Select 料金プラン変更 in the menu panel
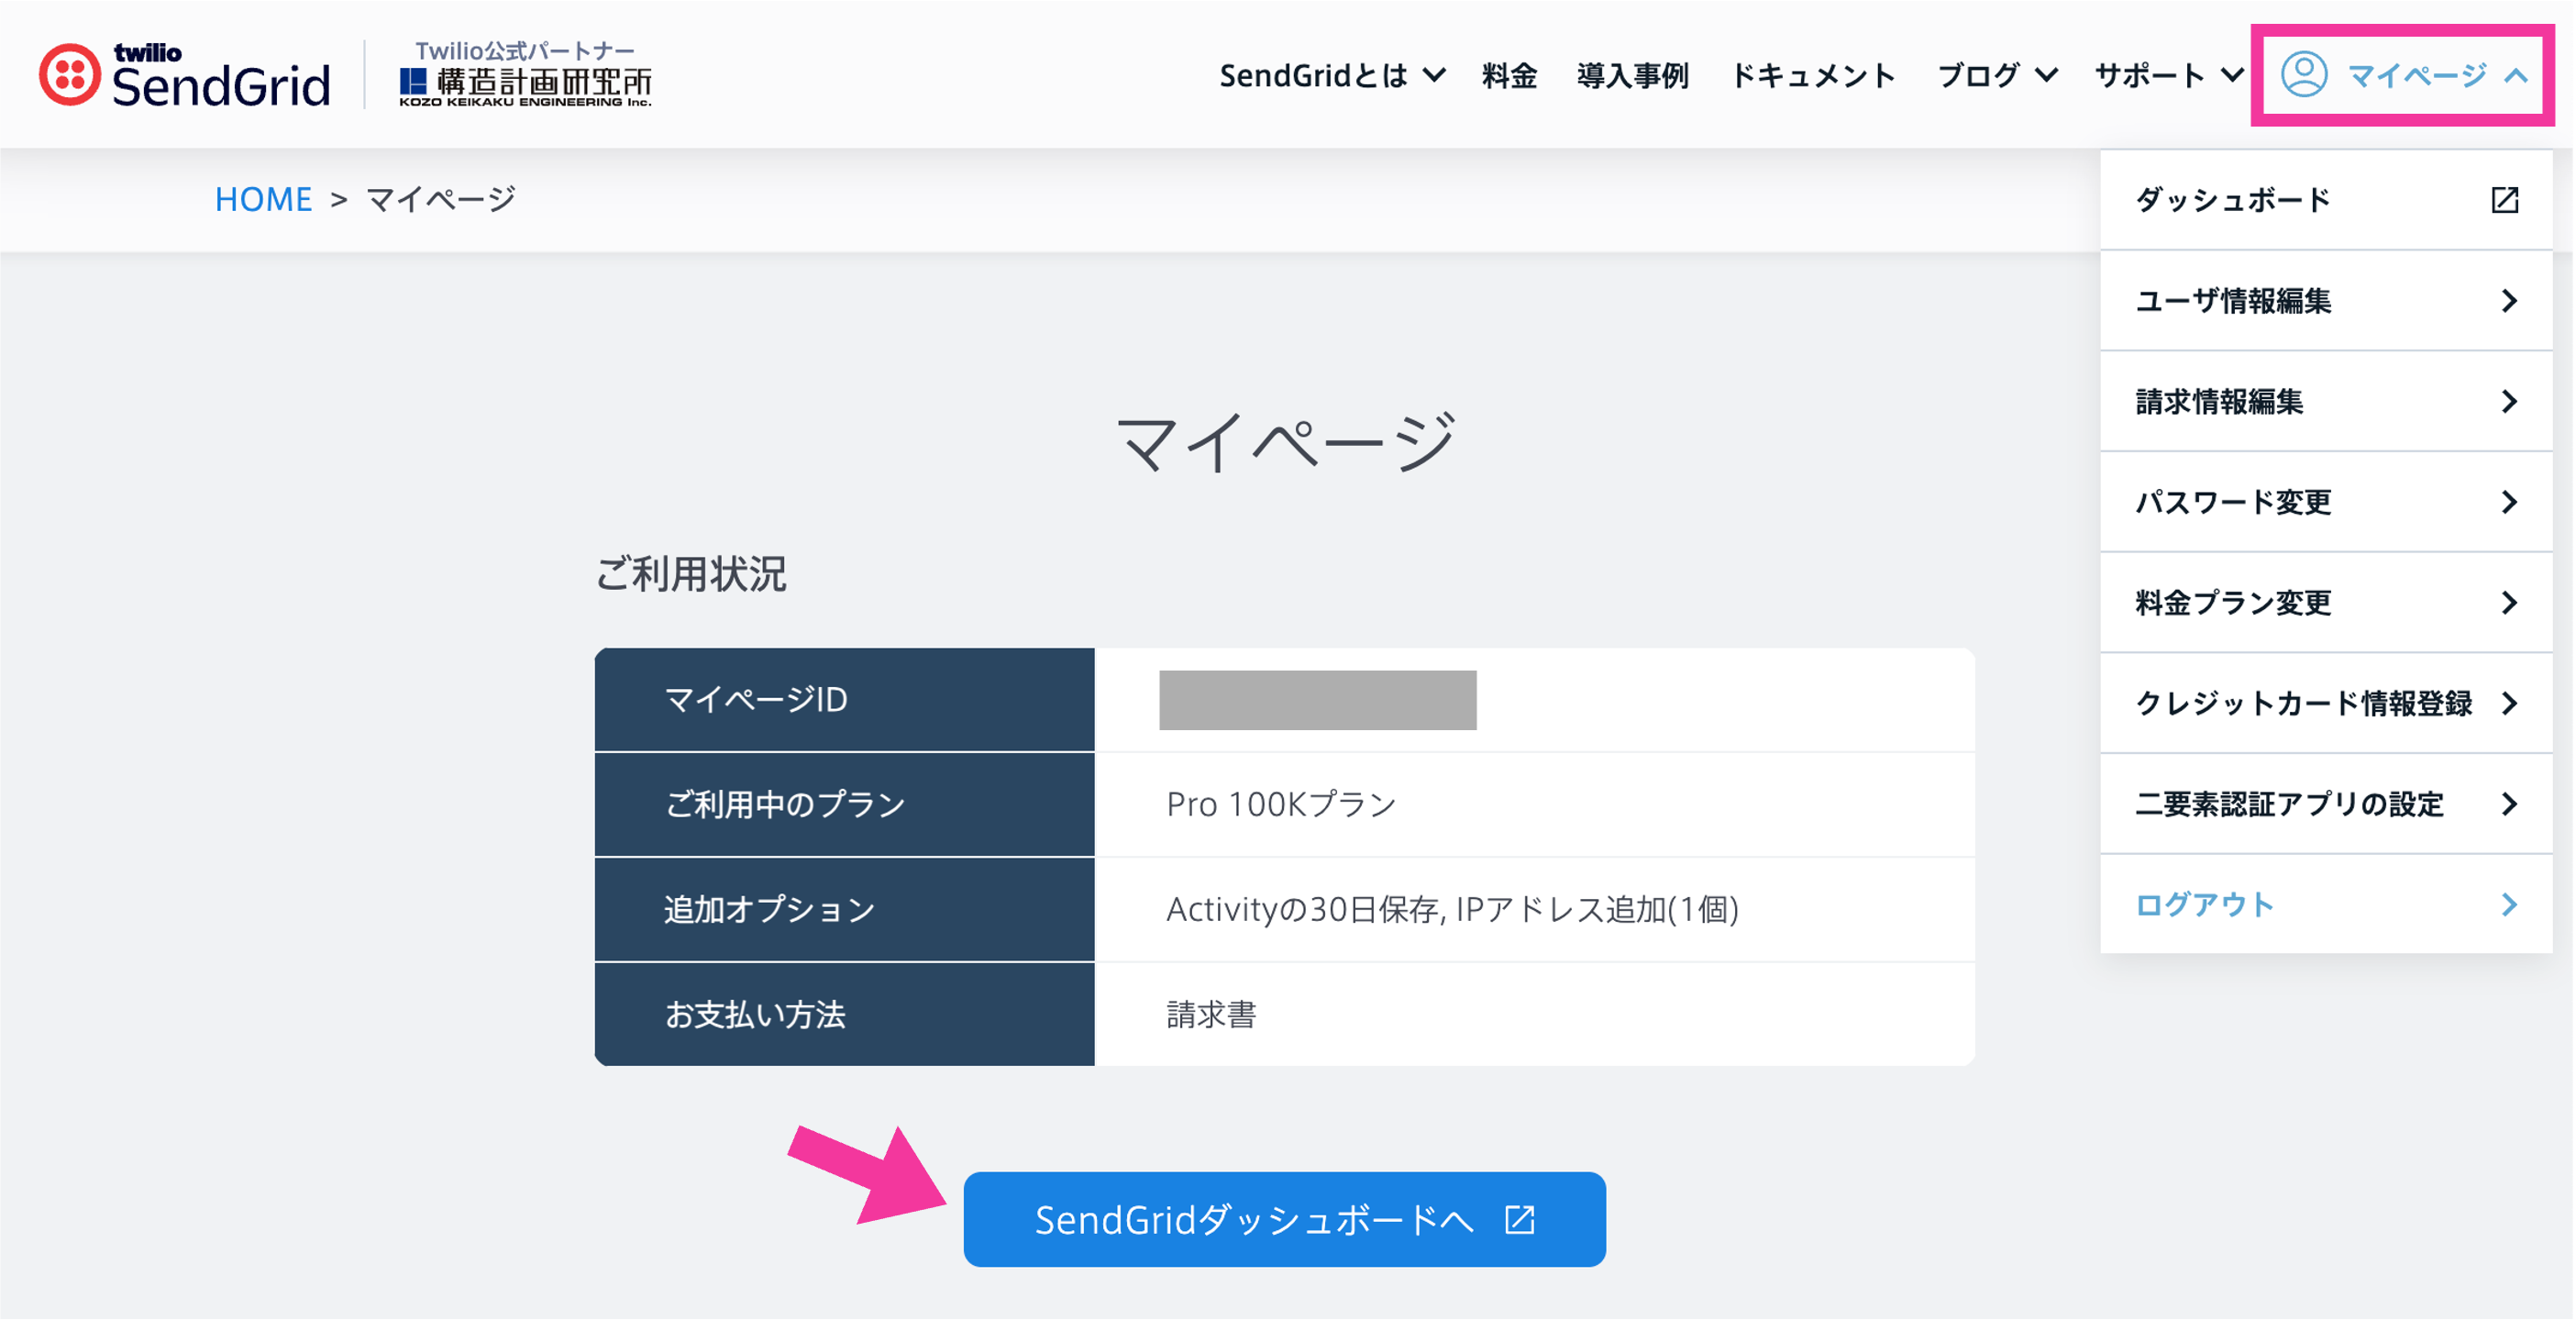The width and height of the screenshot is (2576, 1320). [2235, 602]
